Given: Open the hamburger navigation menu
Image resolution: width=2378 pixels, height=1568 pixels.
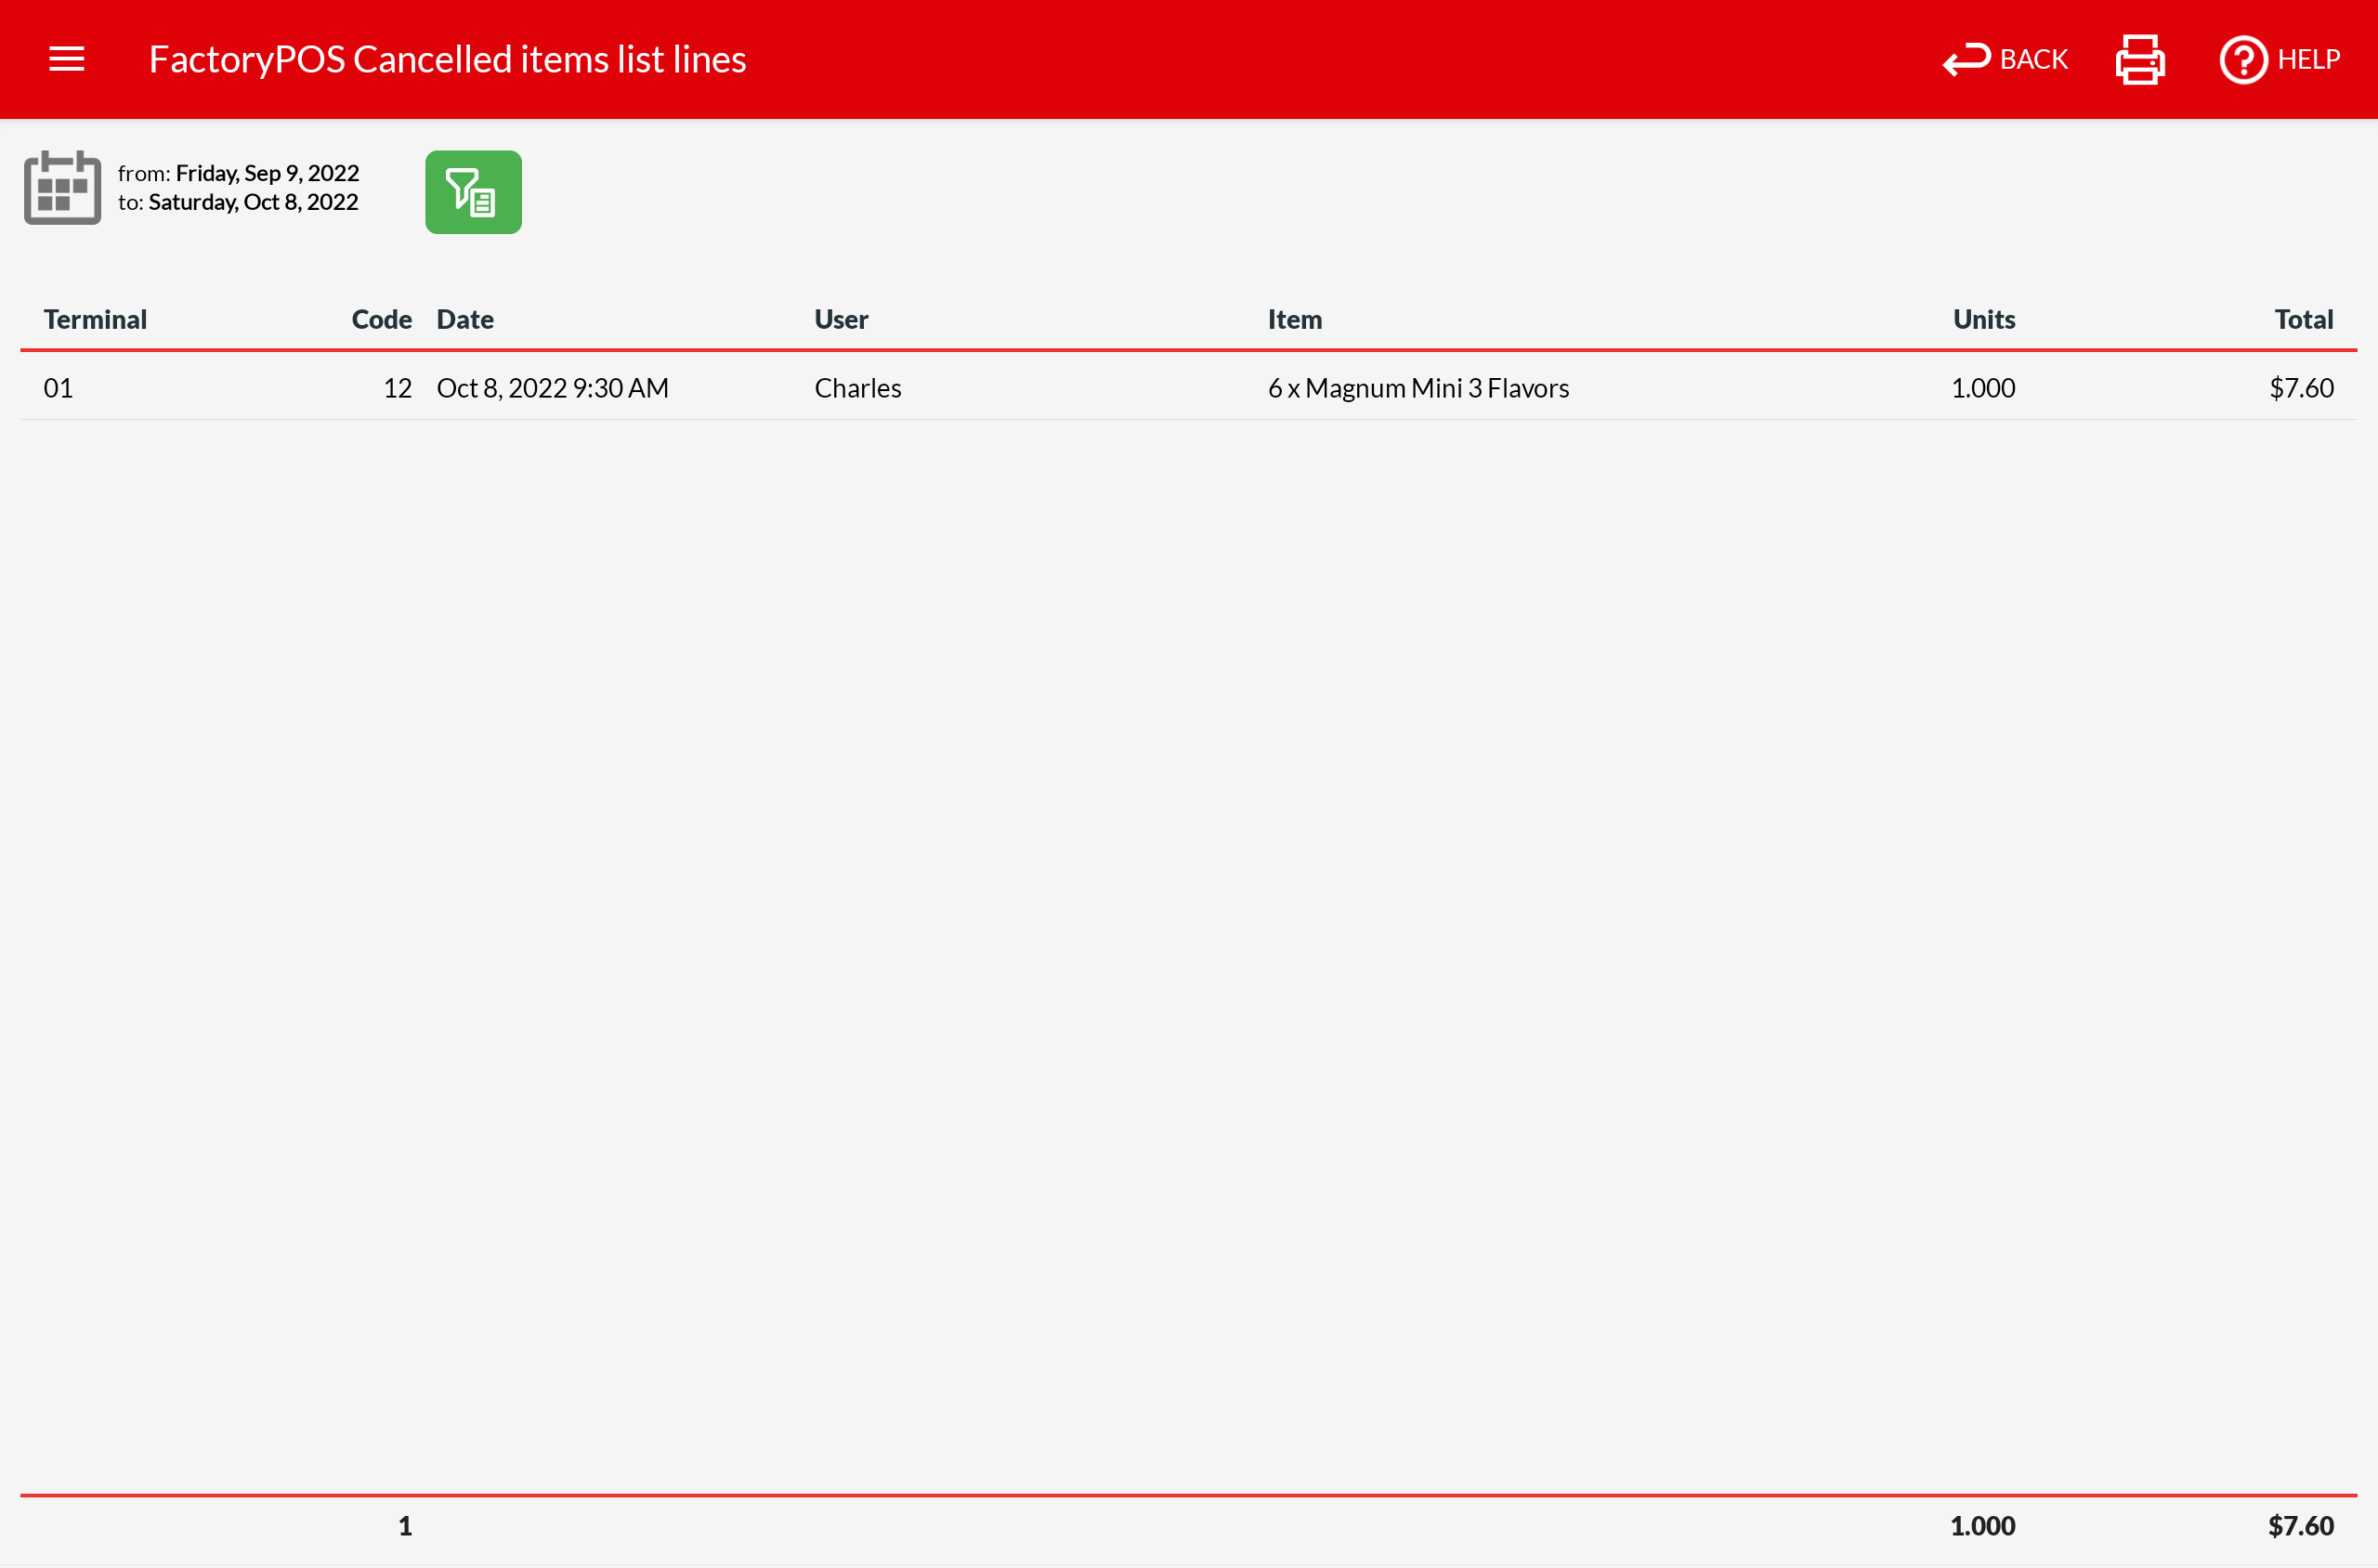Looking at the screenshot, I should click(x=66, y=59).
